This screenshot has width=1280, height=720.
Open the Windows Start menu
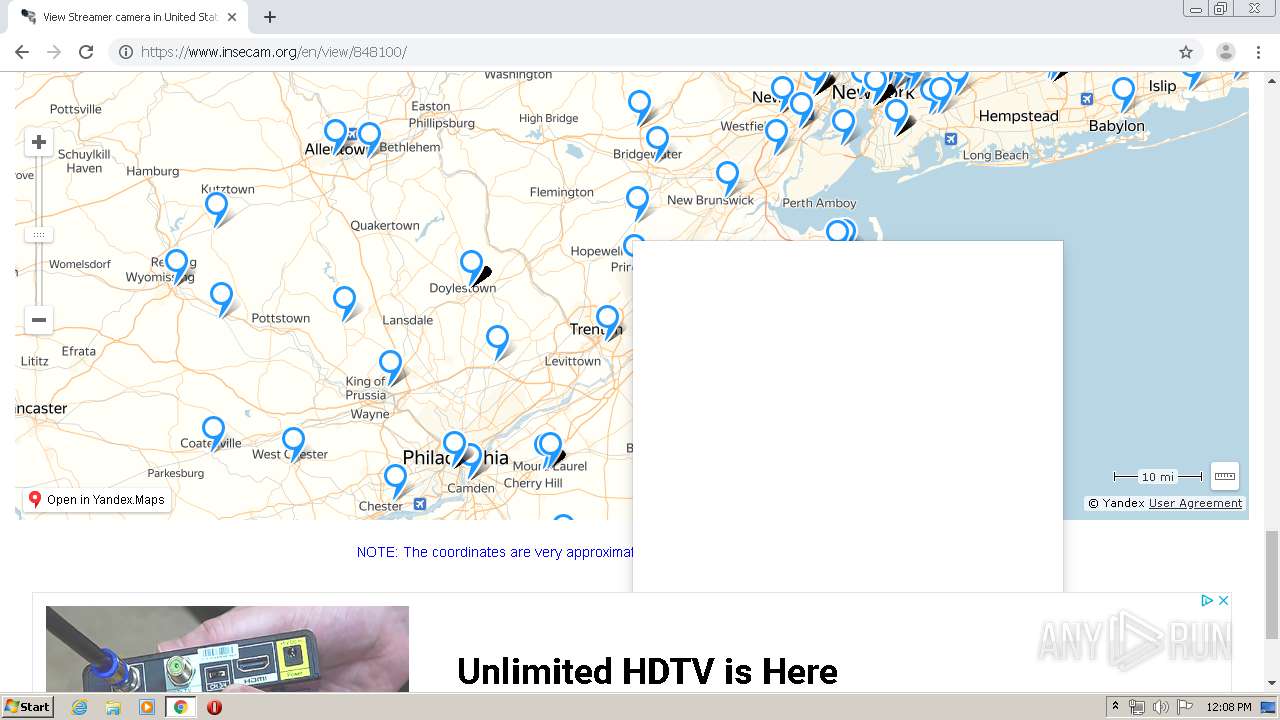tap(27, 707)
